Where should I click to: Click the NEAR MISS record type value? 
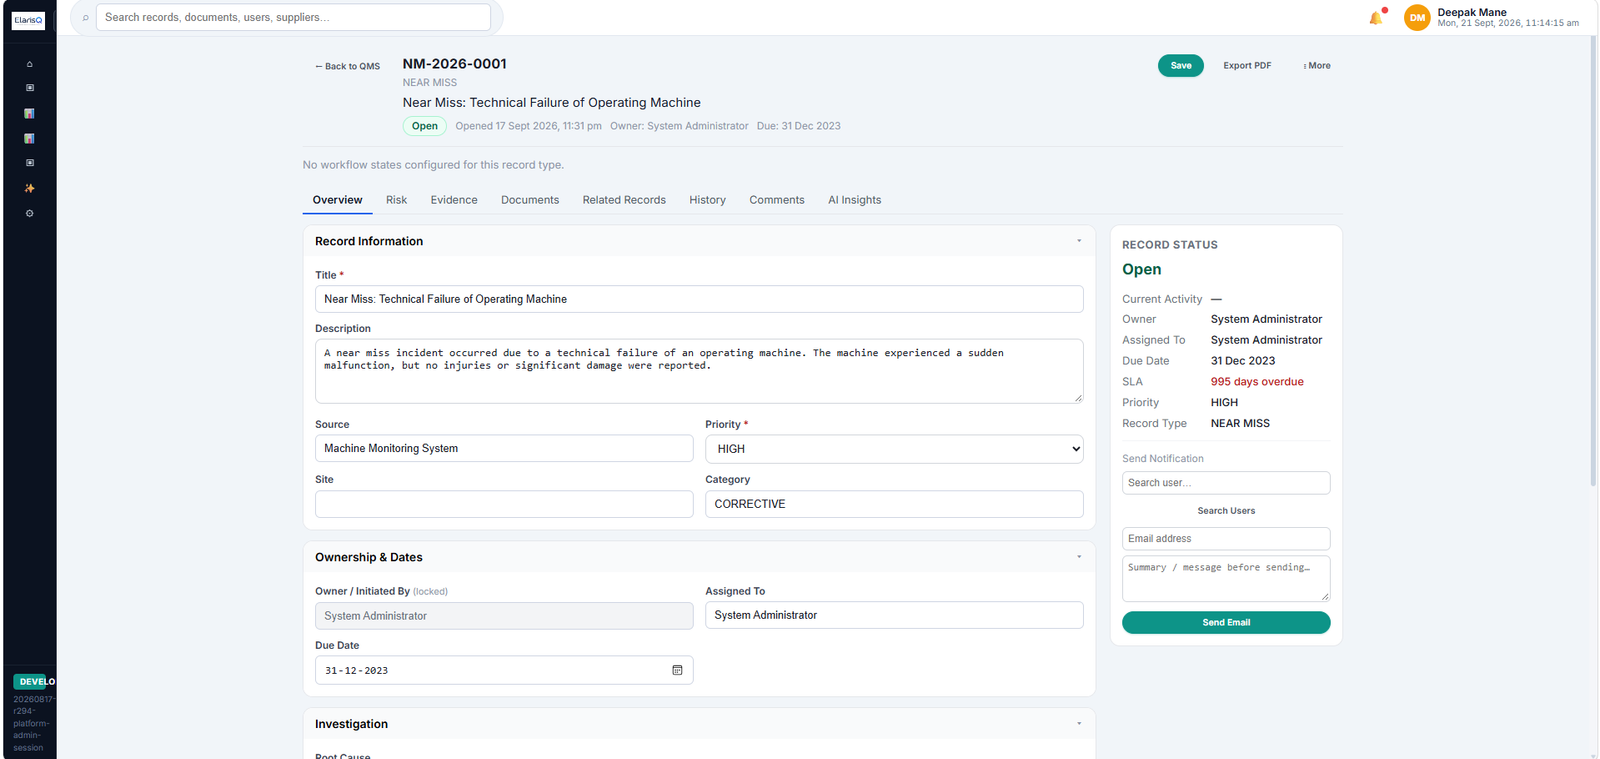[x=1240, y=424]
